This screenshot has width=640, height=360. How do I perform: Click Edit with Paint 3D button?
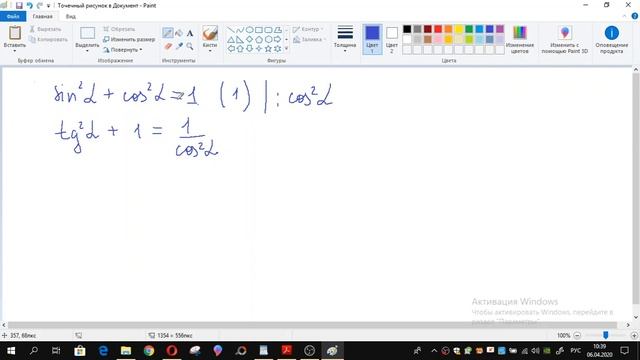click(565, 40)
